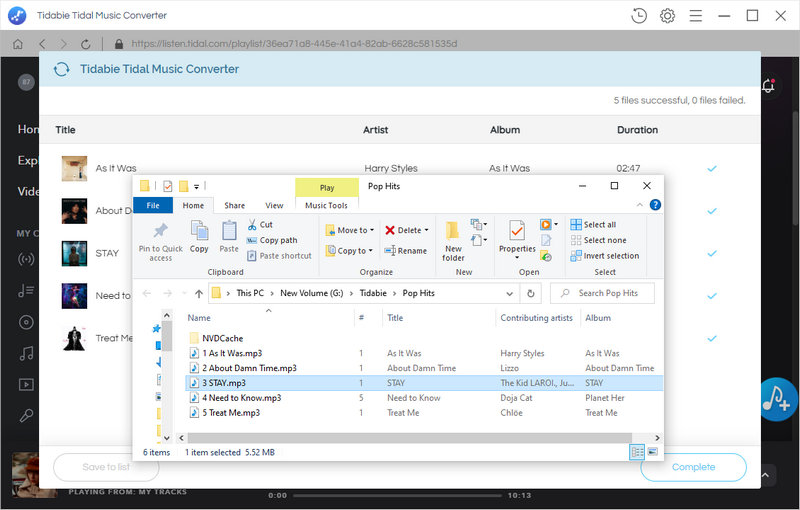This screenshot has height=510, width=800.
Task: Click the History icon in Open group
Action: (546, 256)
